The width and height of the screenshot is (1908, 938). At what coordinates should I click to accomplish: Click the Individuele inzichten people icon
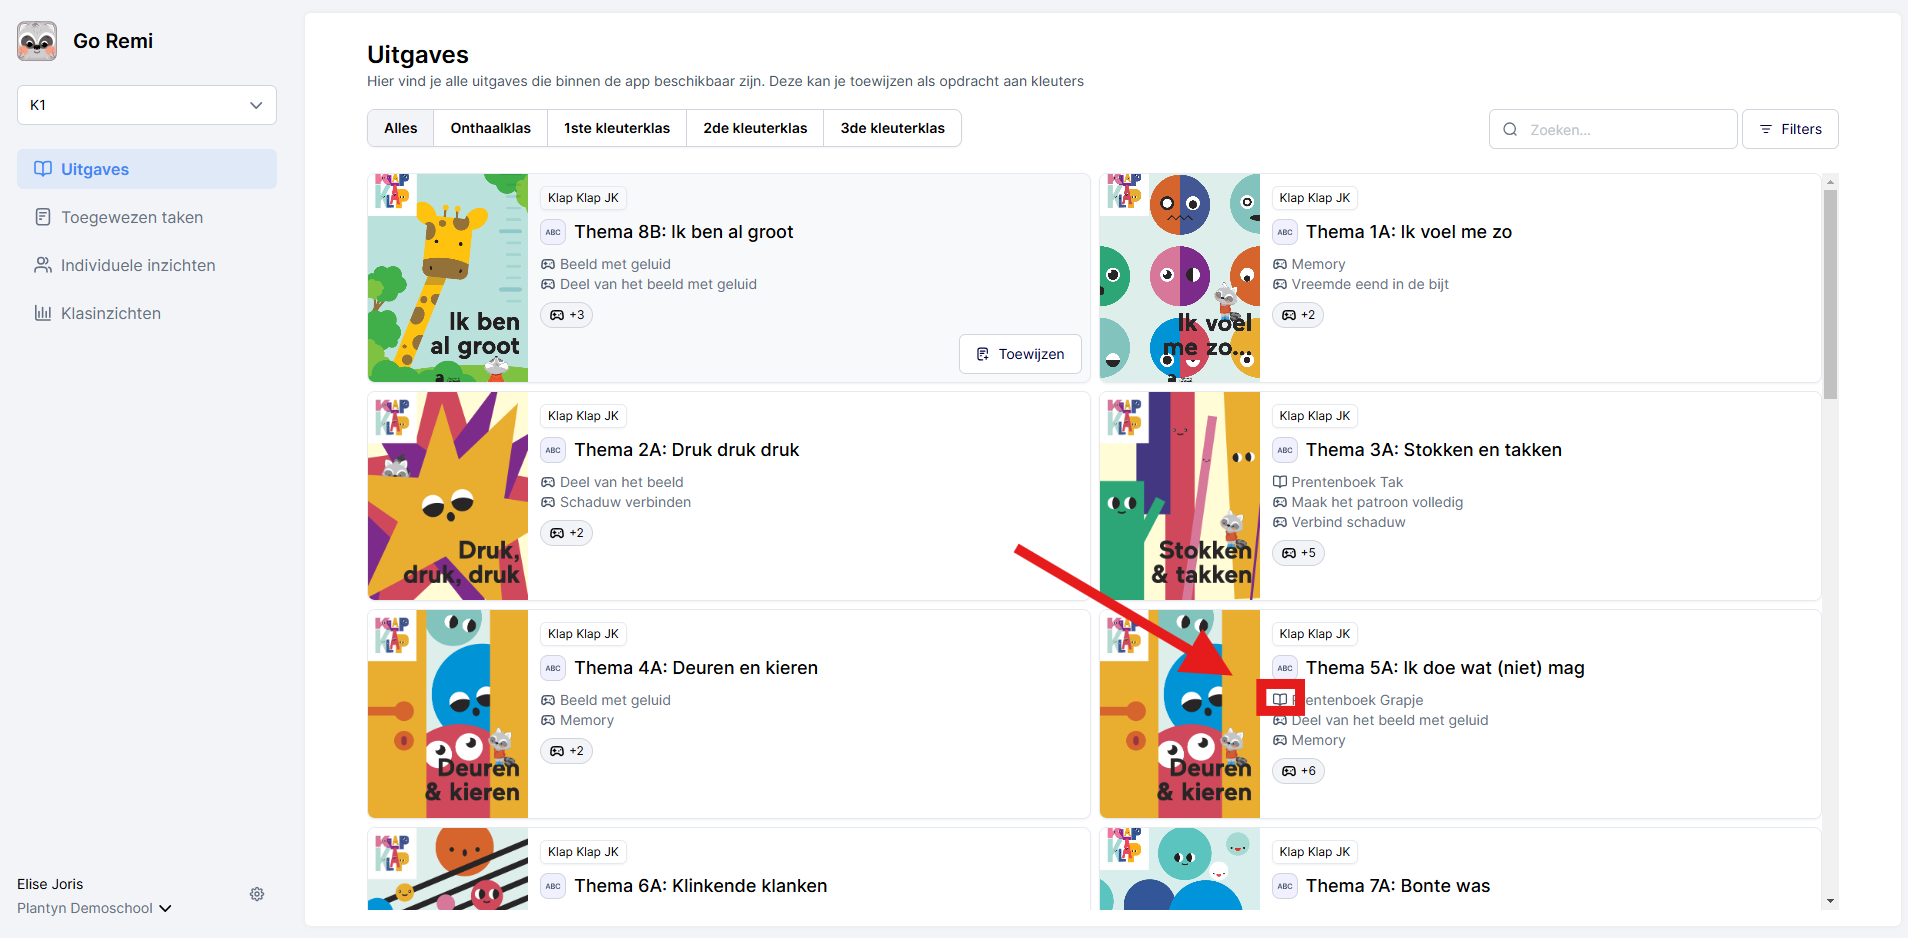(x=42, y=265)
